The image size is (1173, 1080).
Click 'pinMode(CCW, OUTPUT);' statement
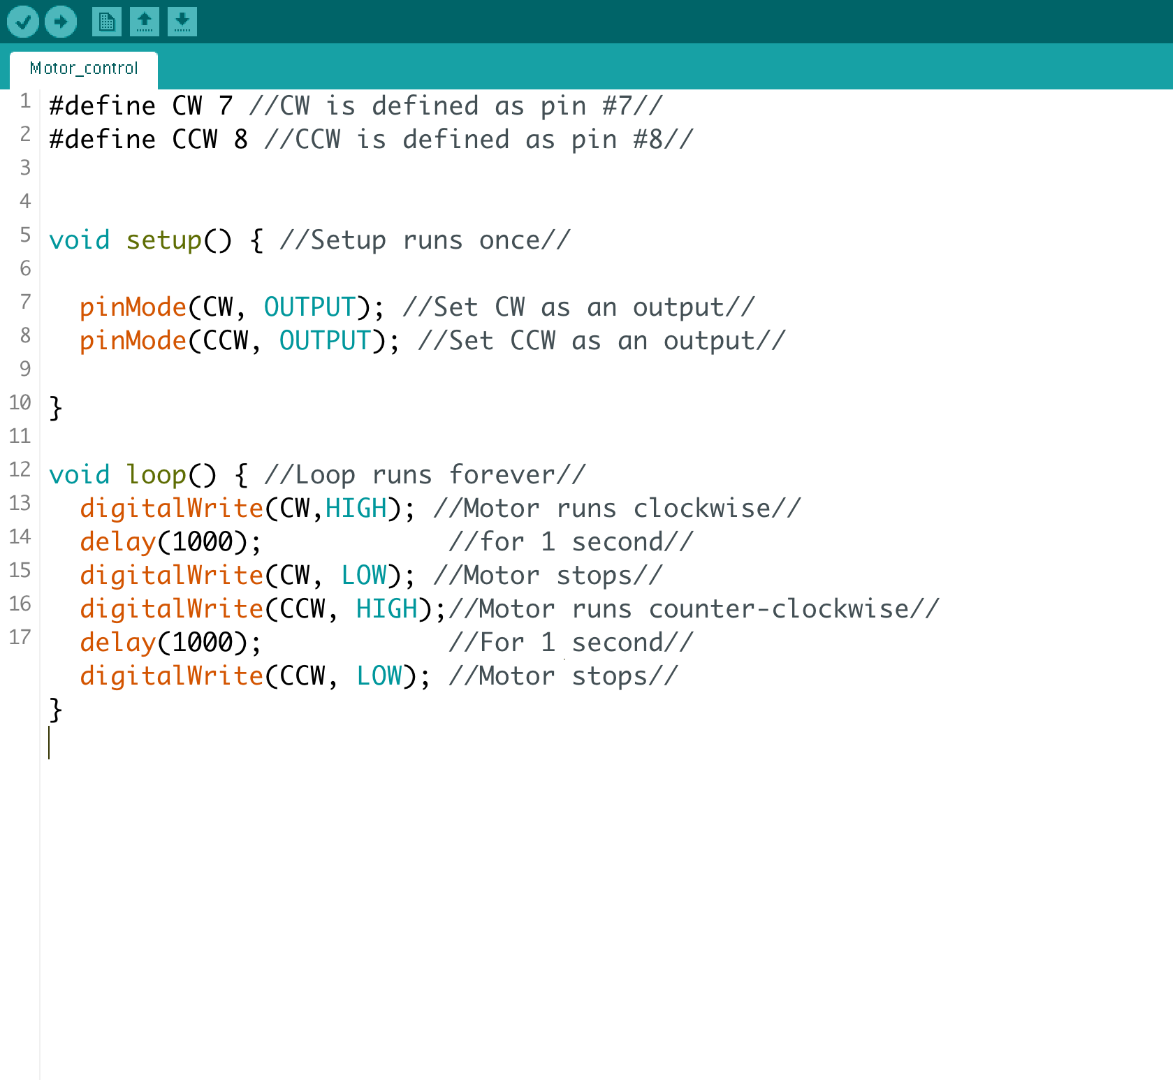[240, 342]
